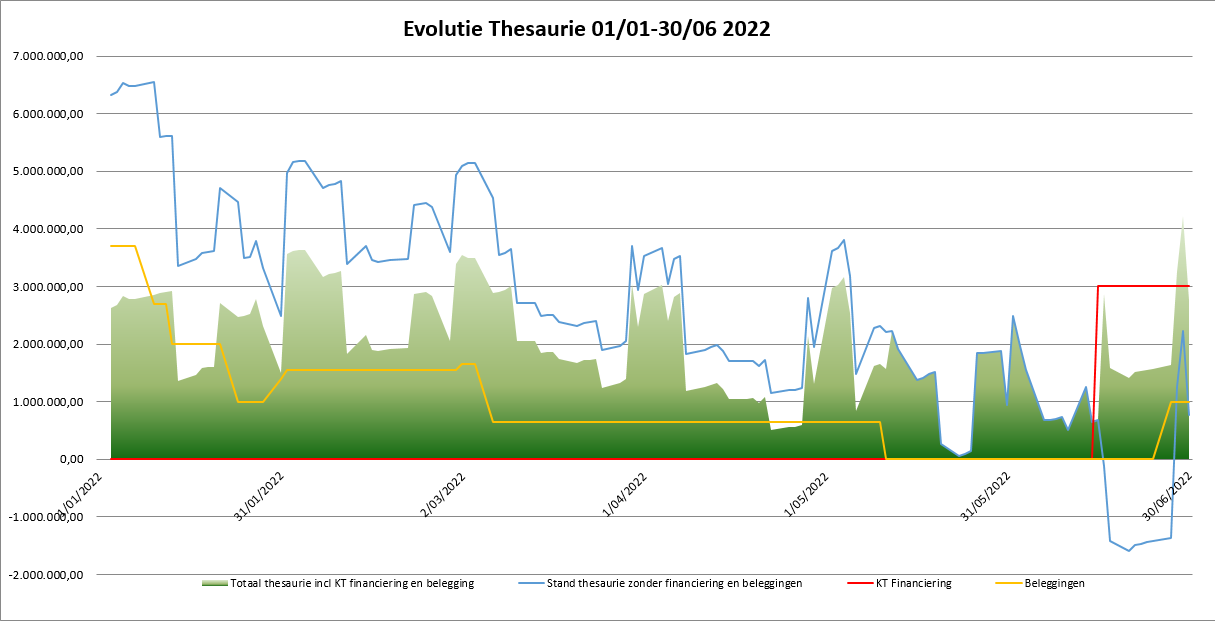
Task: Select the 30/06/2022 date axis label
Action: tap(1168, 497)
